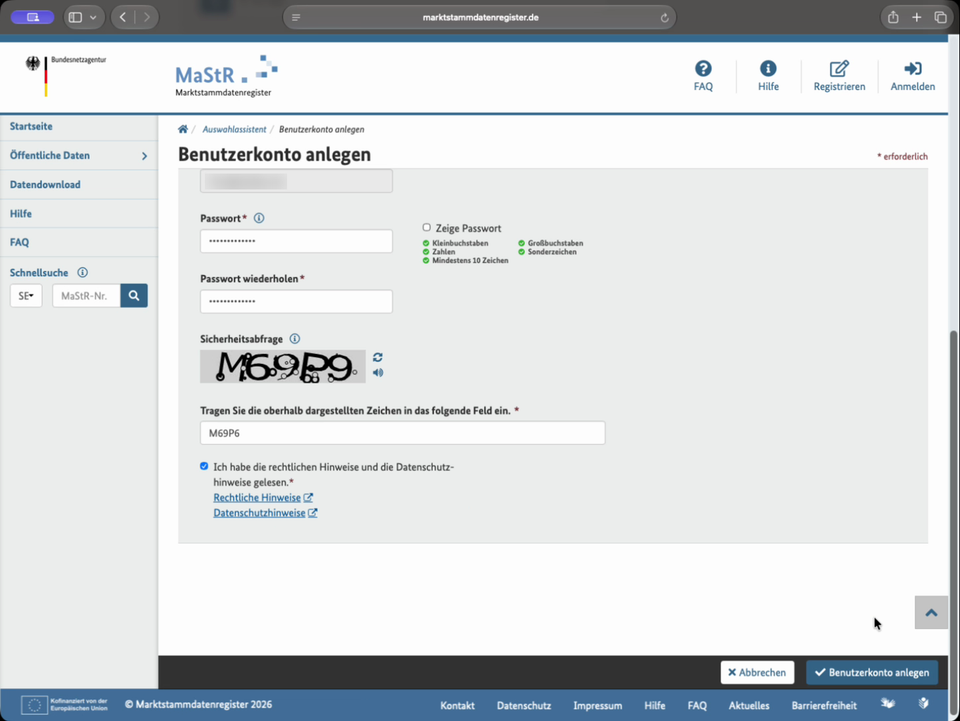Jump to top with the up-arrow button
Image resolution: width=960 pixels, height=721 pixels.
coord(931,613)
